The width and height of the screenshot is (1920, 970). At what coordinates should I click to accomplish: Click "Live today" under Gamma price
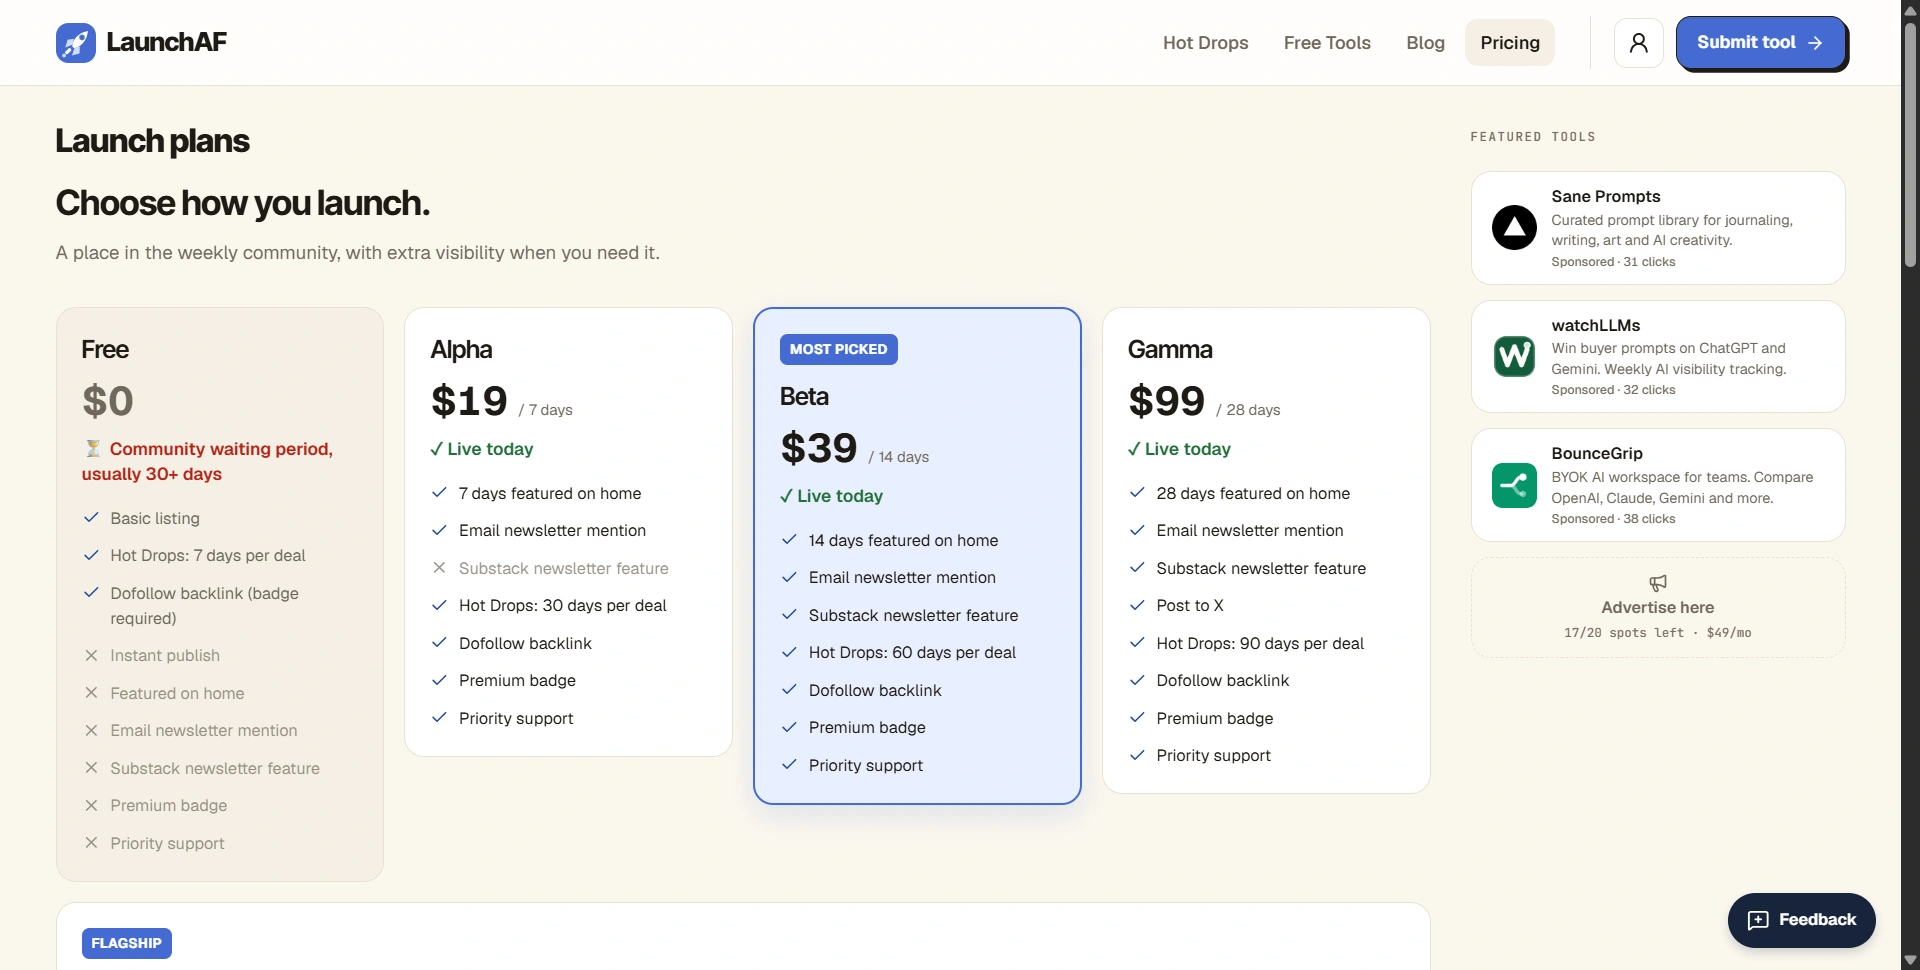tap(1188, 449)
